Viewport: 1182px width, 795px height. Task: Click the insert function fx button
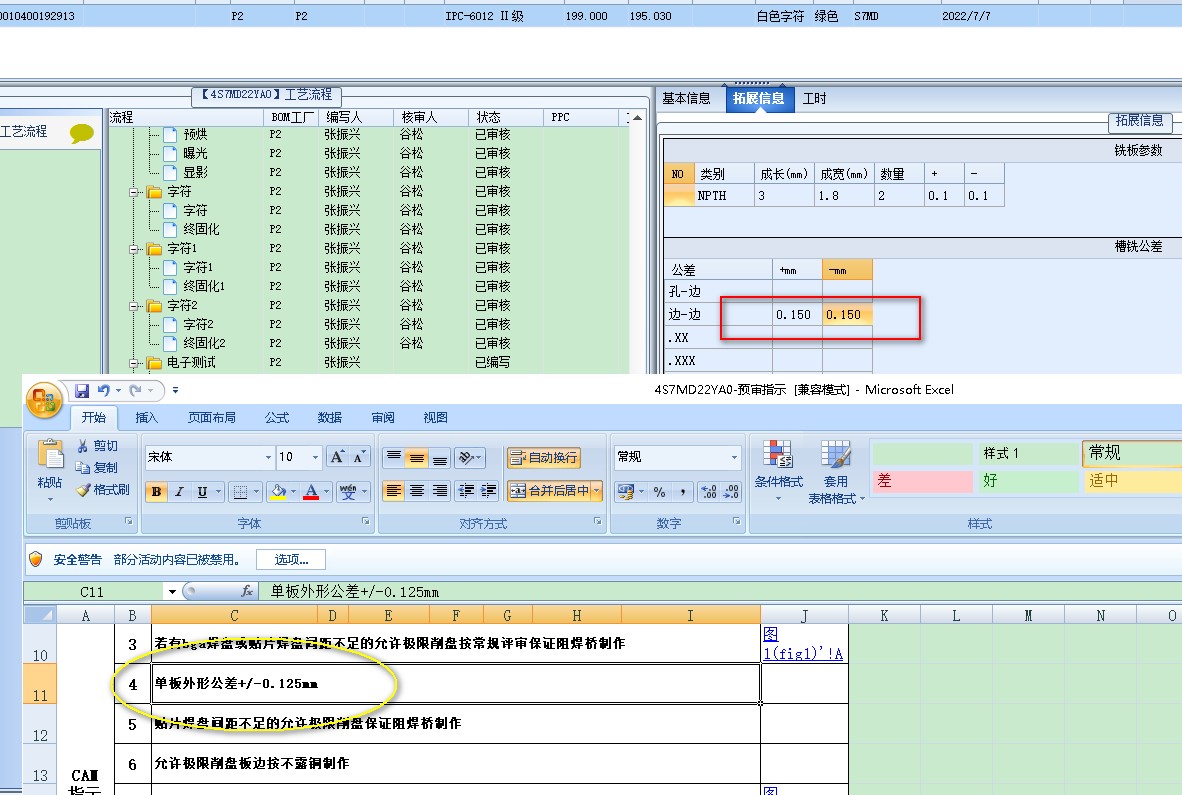coord(247,592)
